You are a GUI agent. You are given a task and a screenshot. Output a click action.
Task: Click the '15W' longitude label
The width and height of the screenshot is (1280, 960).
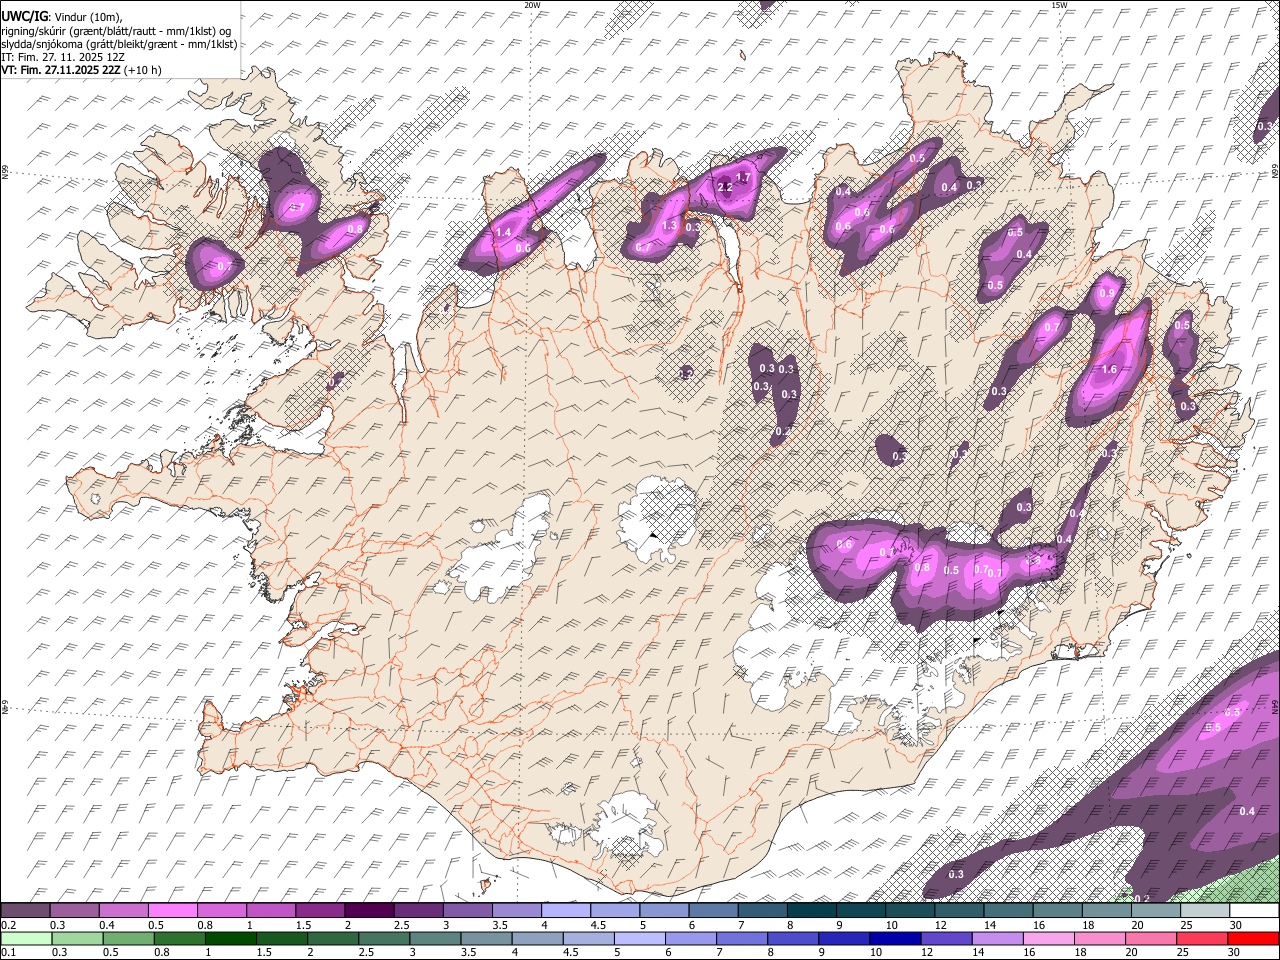click(1059, 5)
